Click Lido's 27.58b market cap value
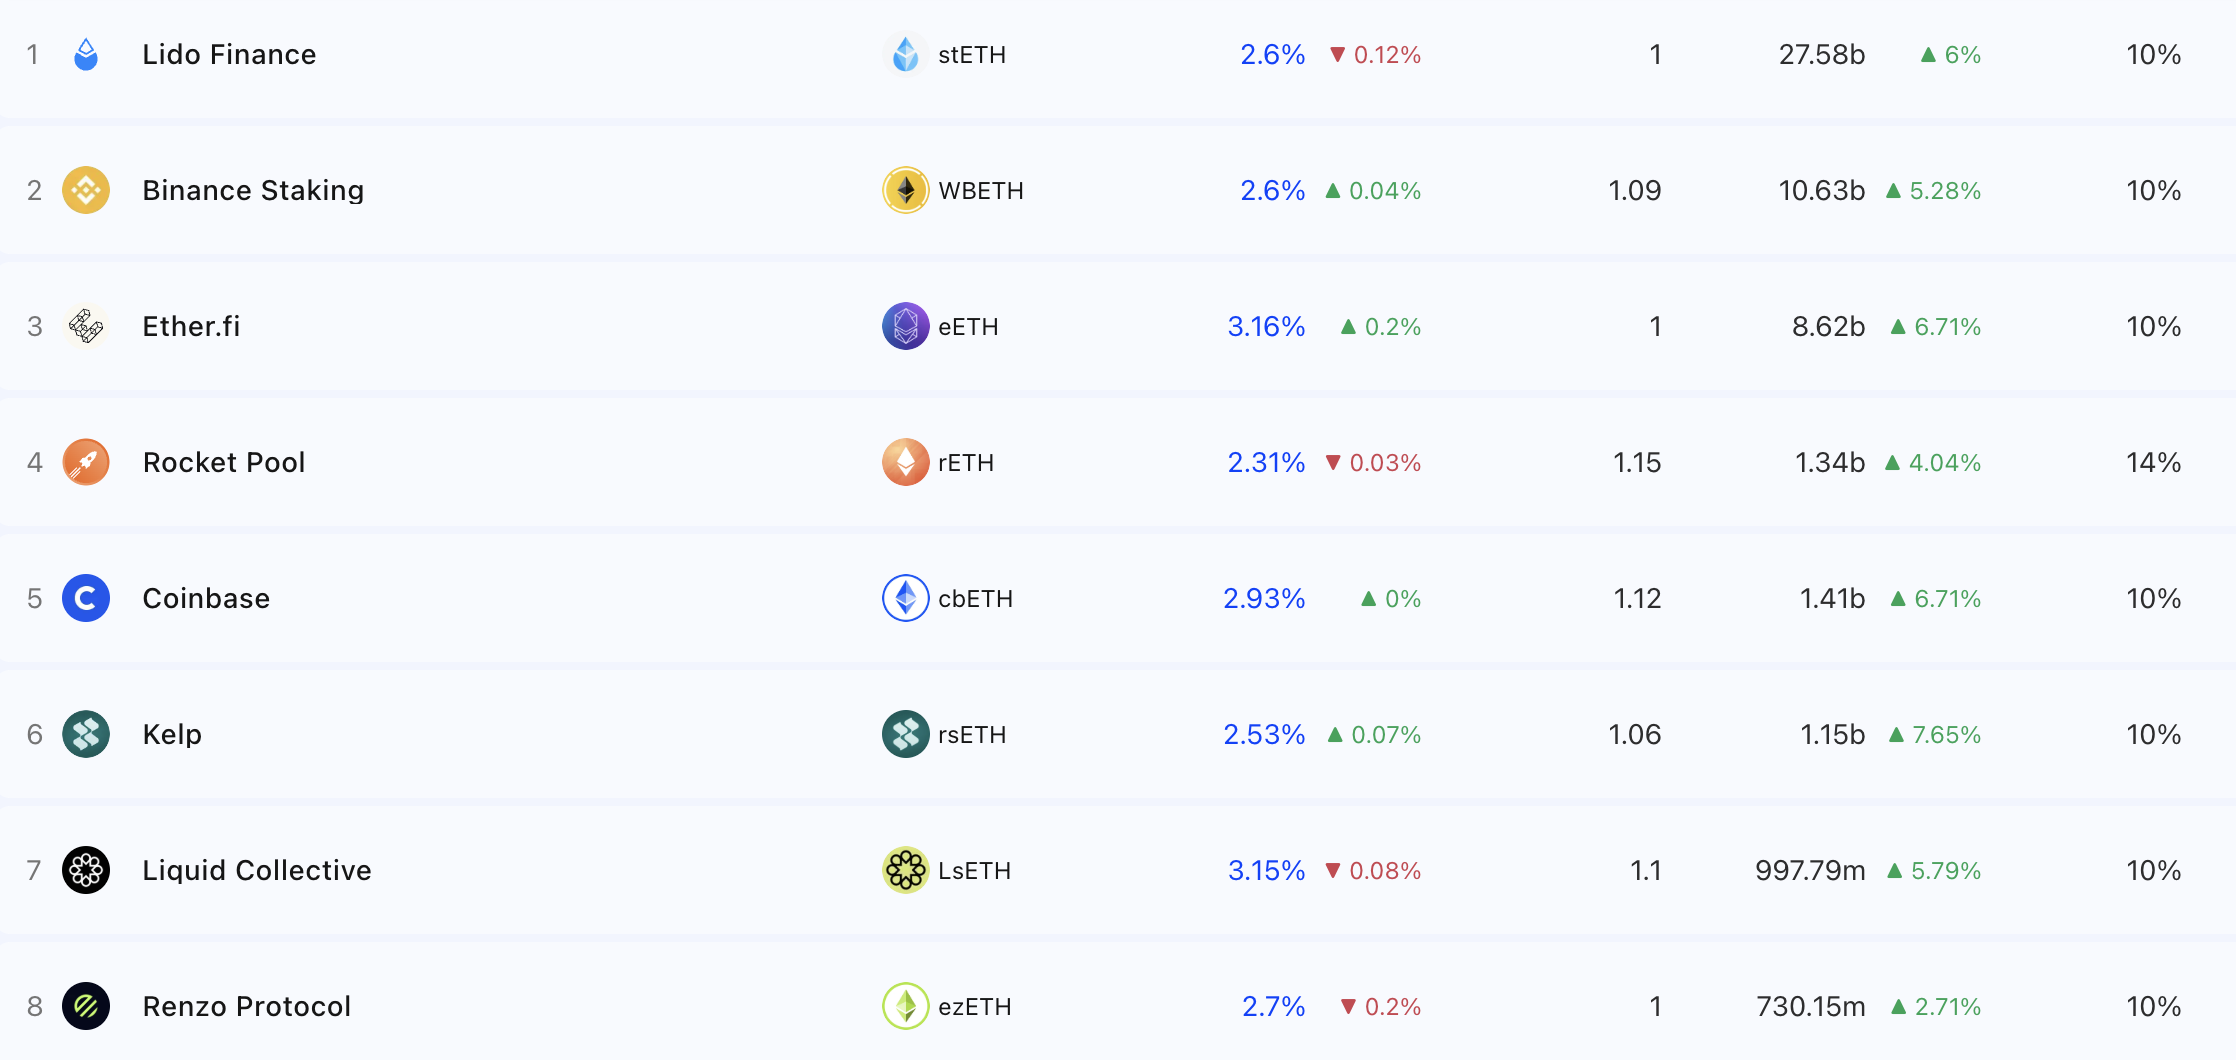 point(1821,54)
